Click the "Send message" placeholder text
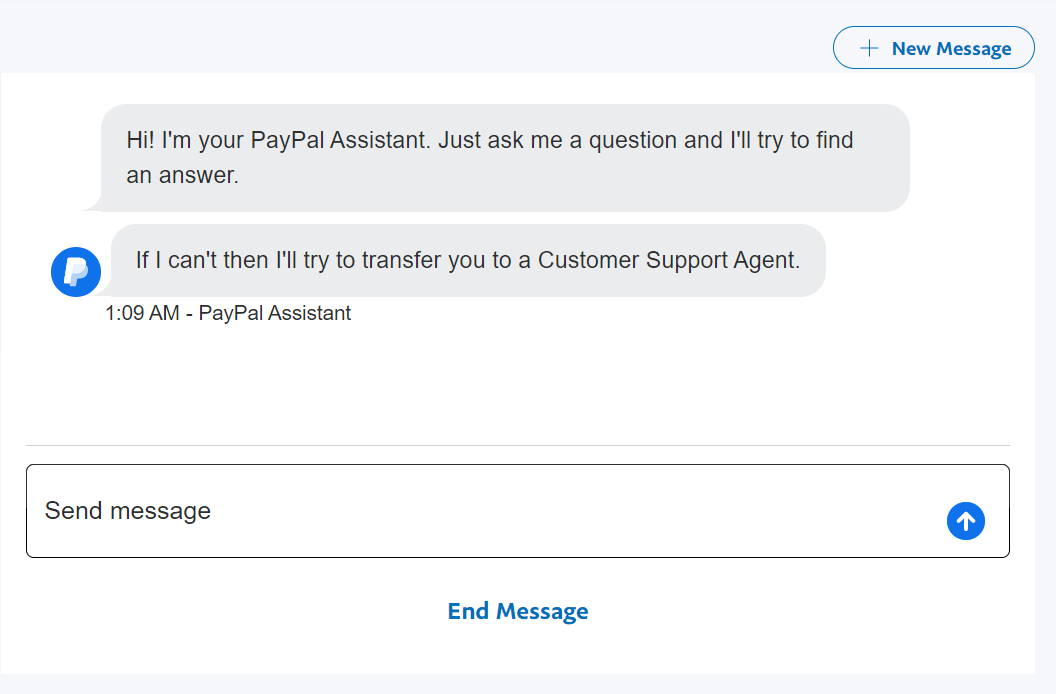Screen dimensions: 1056x694 point(128,511)
